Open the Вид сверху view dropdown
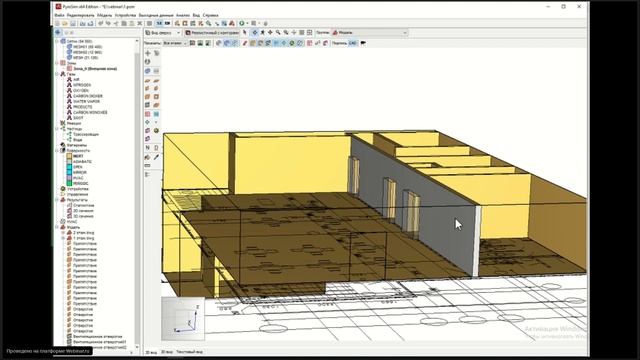This screenshot has height=360, width=640. point(163,33)
